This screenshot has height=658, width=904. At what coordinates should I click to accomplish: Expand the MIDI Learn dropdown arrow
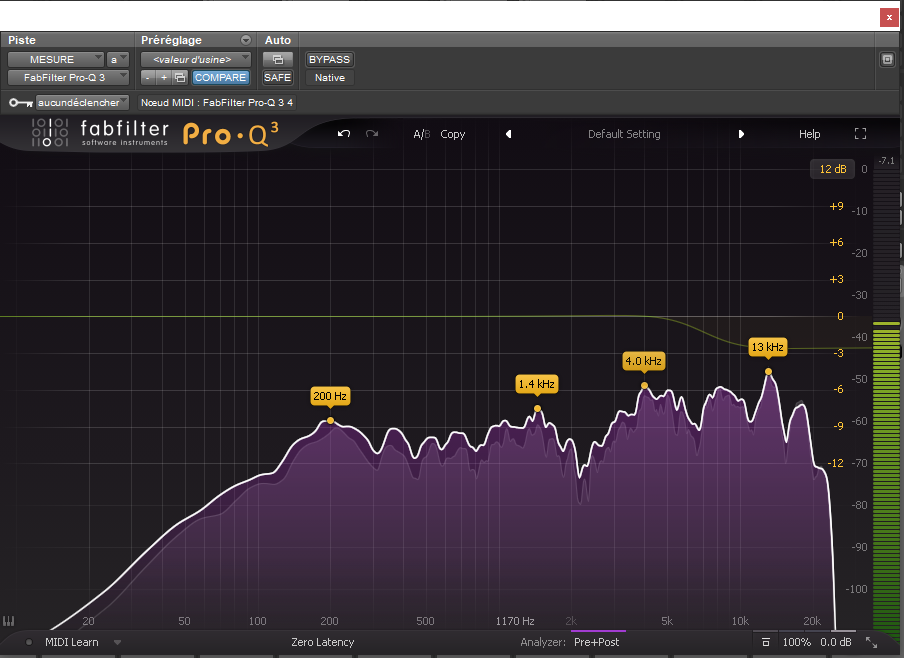(117, 642)
